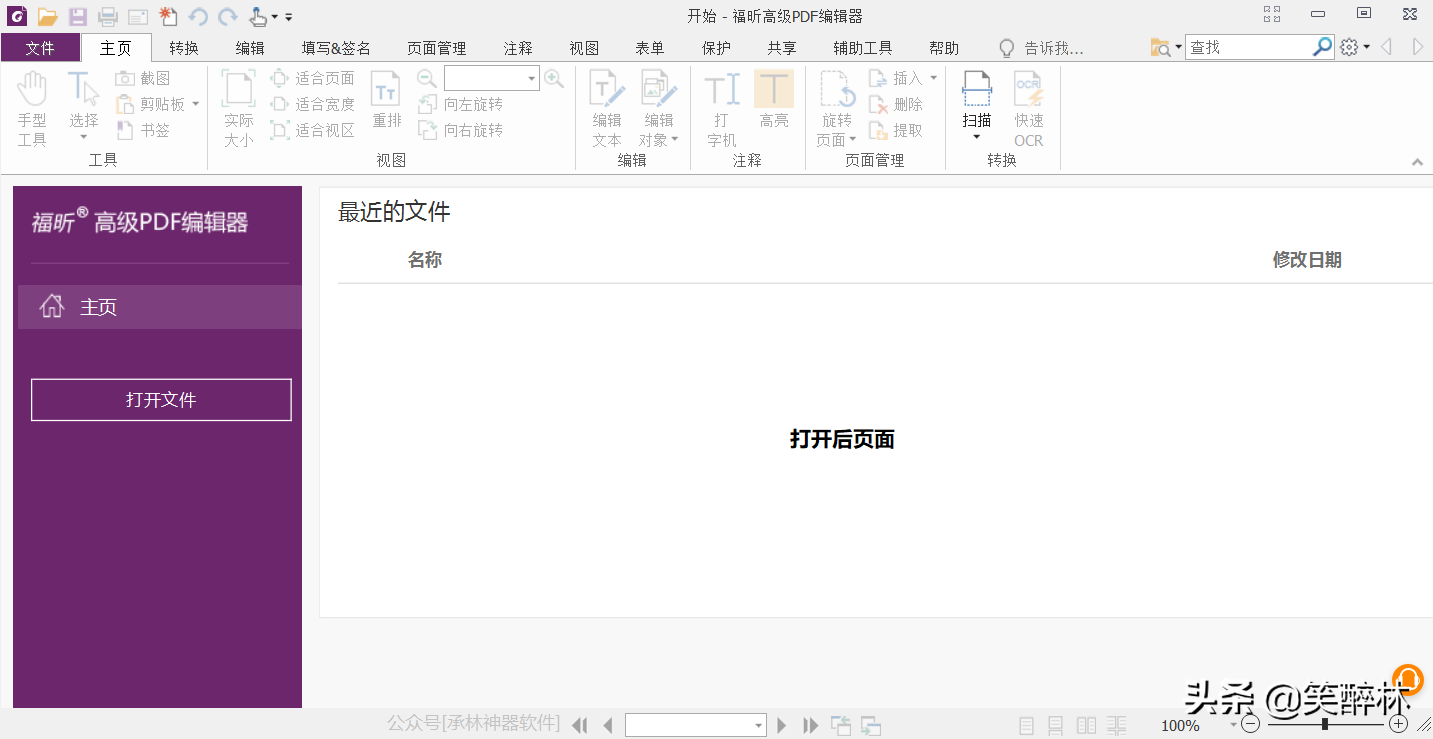1433x739 pixels.
Task: Select the 编辑文本 edit text tool
Action: click(x=607, y=110)
